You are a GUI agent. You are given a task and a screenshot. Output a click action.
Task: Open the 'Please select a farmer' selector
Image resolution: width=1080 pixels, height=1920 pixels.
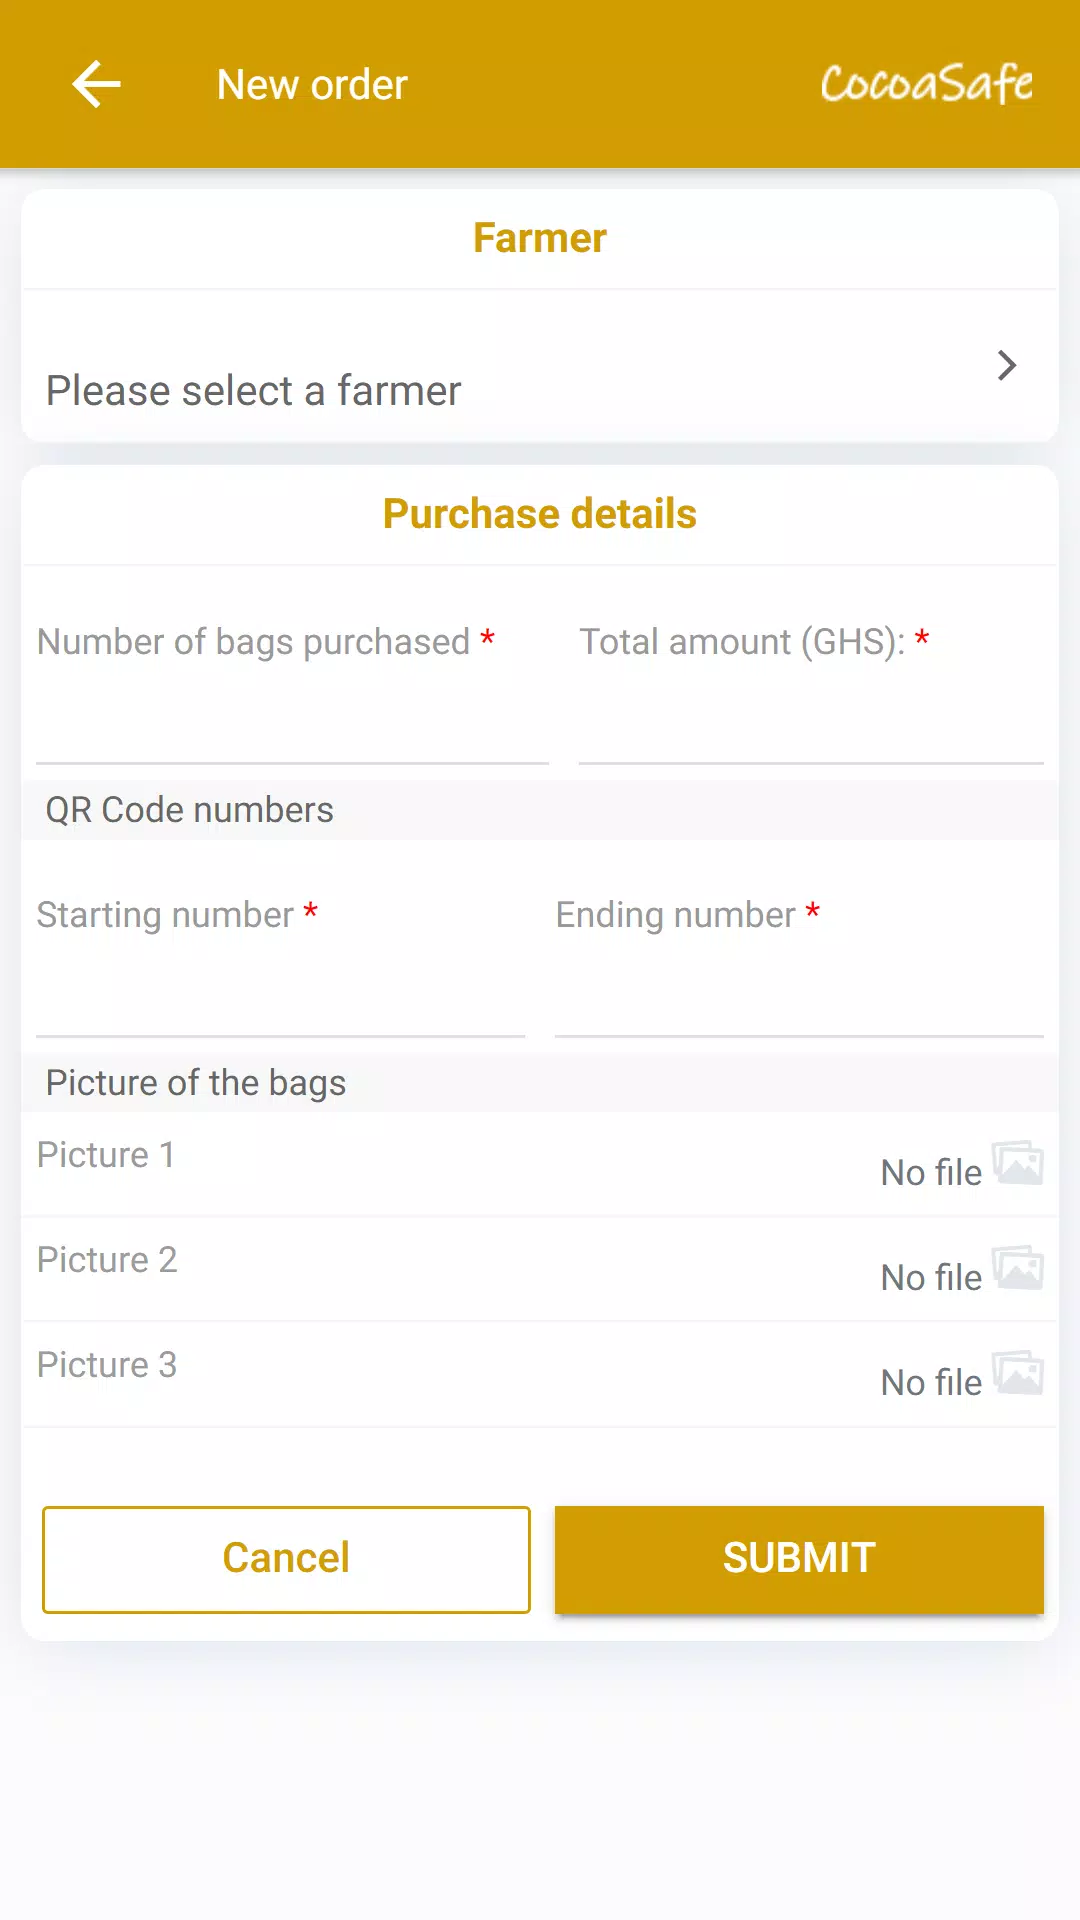(x=540, y=367)
